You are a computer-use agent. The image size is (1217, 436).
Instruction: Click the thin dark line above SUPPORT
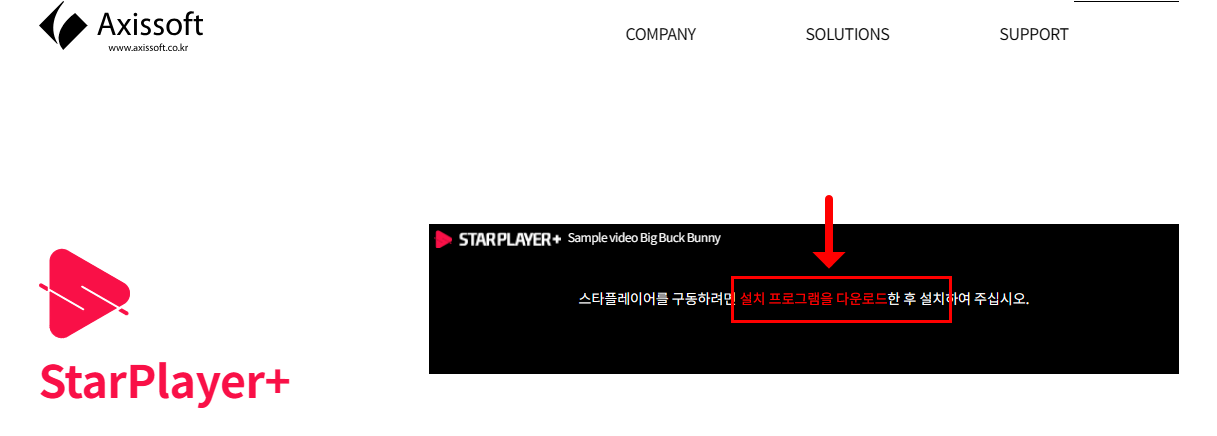click(x=1126, y=1)
